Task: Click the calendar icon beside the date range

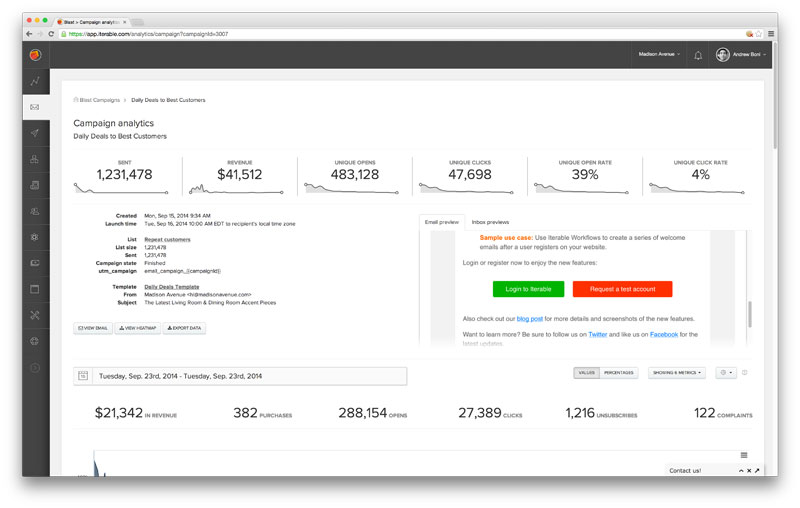Action: [x=83, y=376]
